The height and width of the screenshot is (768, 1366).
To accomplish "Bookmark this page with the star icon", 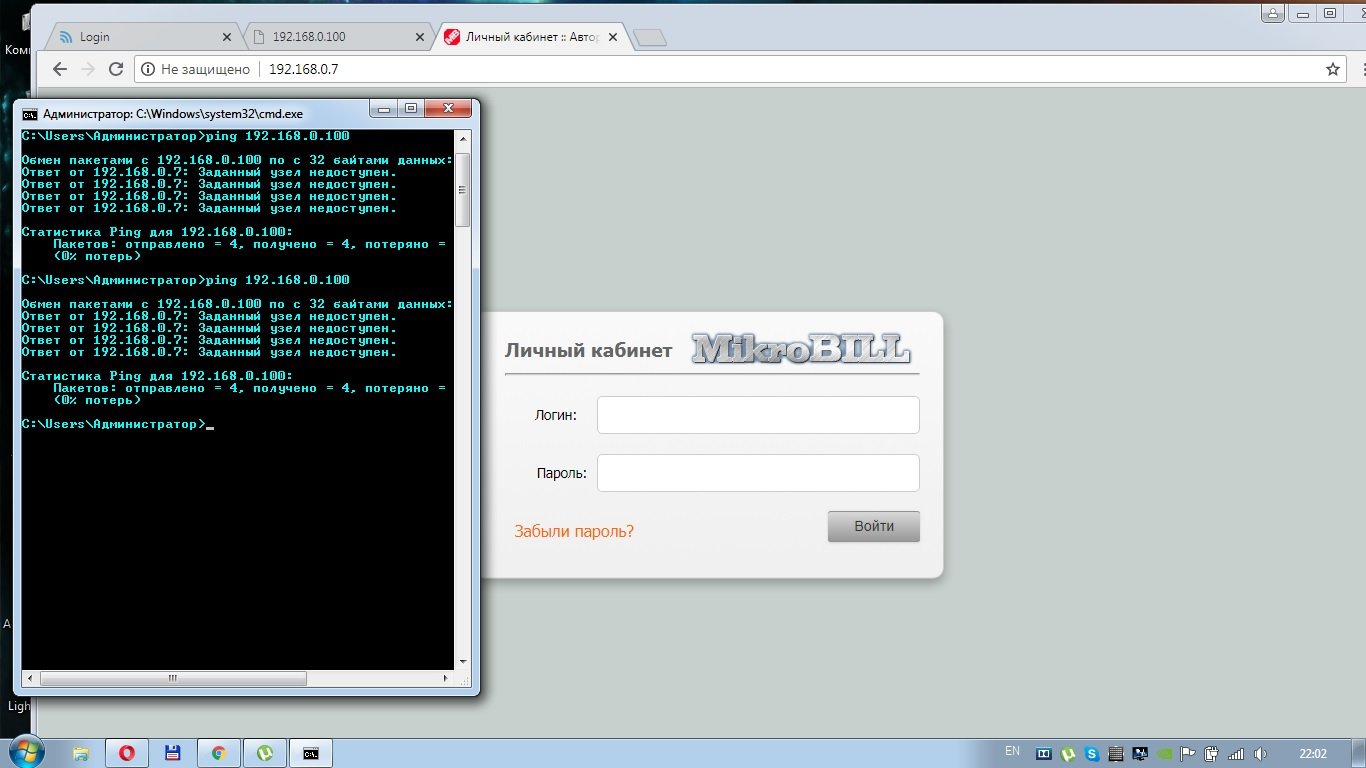I will click(x=1332, y=69).
